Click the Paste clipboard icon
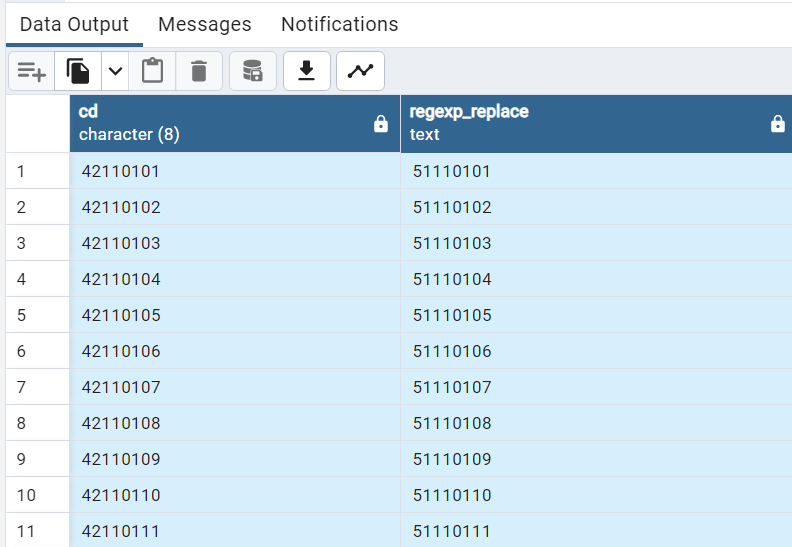 click(x=152, y=71)
